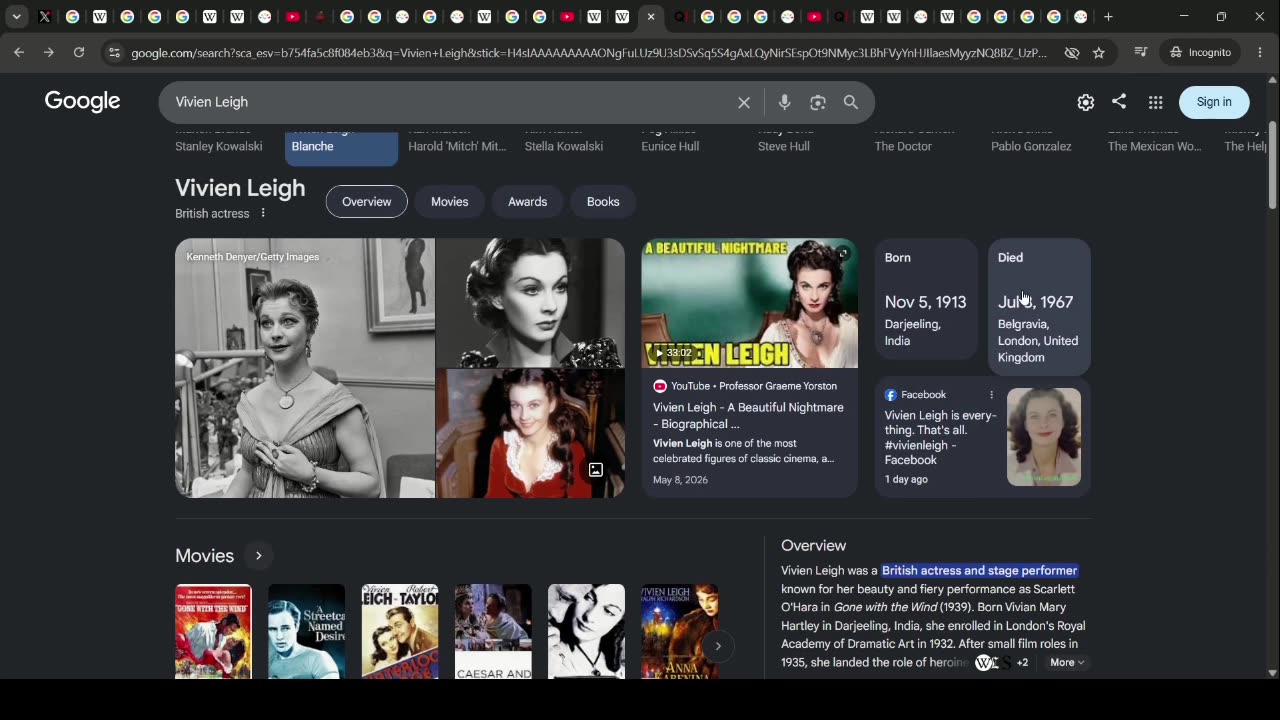Clear the search box with X icon
The image size is (1280, 720).
(x=744, y=102)
